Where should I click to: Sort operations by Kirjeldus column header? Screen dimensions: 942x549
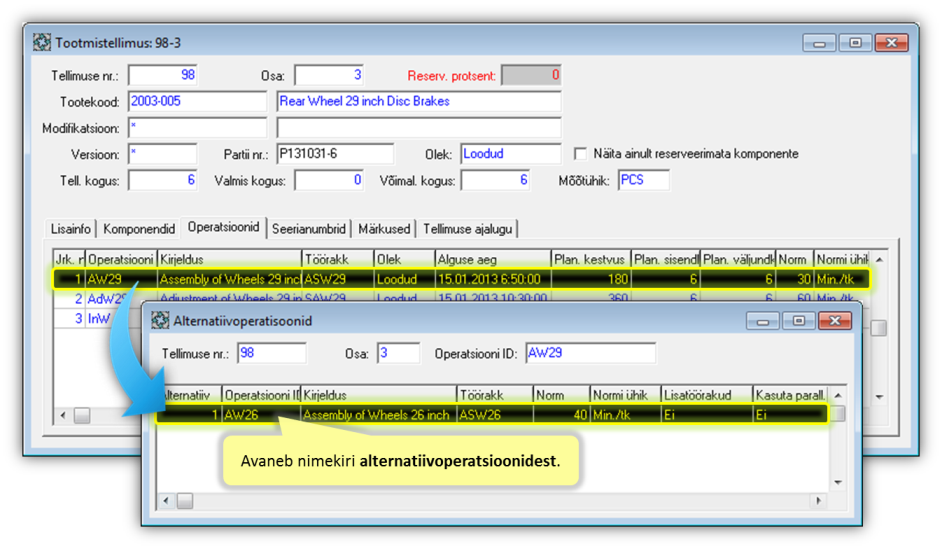pos(229,259)
